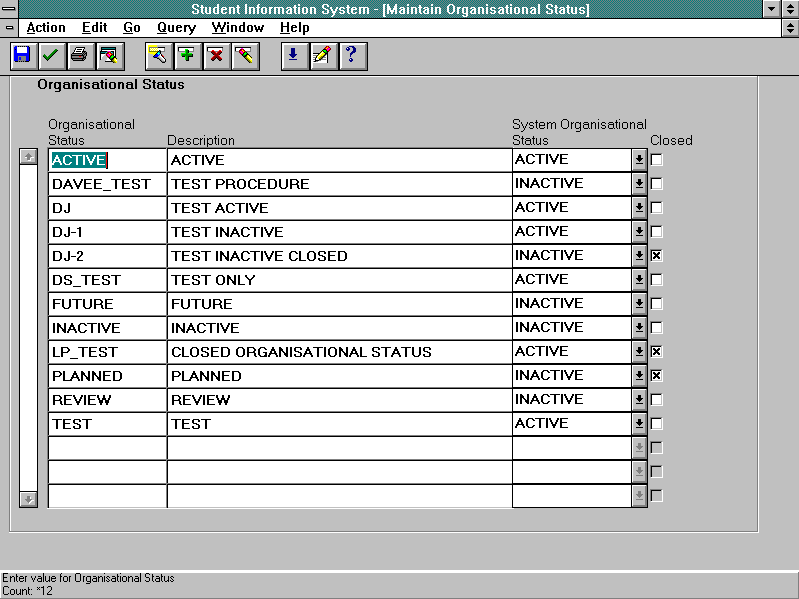
Task: Expand System Status dropdown for FUTURE row
Action: 639,304
